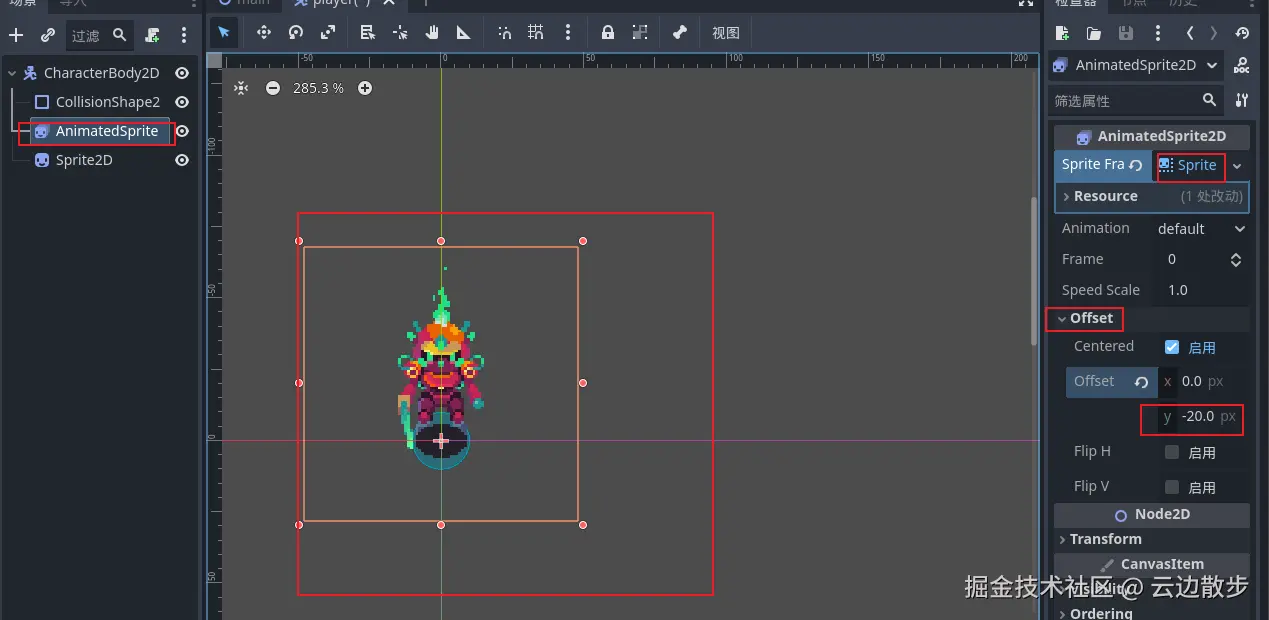Click the attach script icon in scene dock
This screenshot has height=620, width=1269.
(152, 35)
